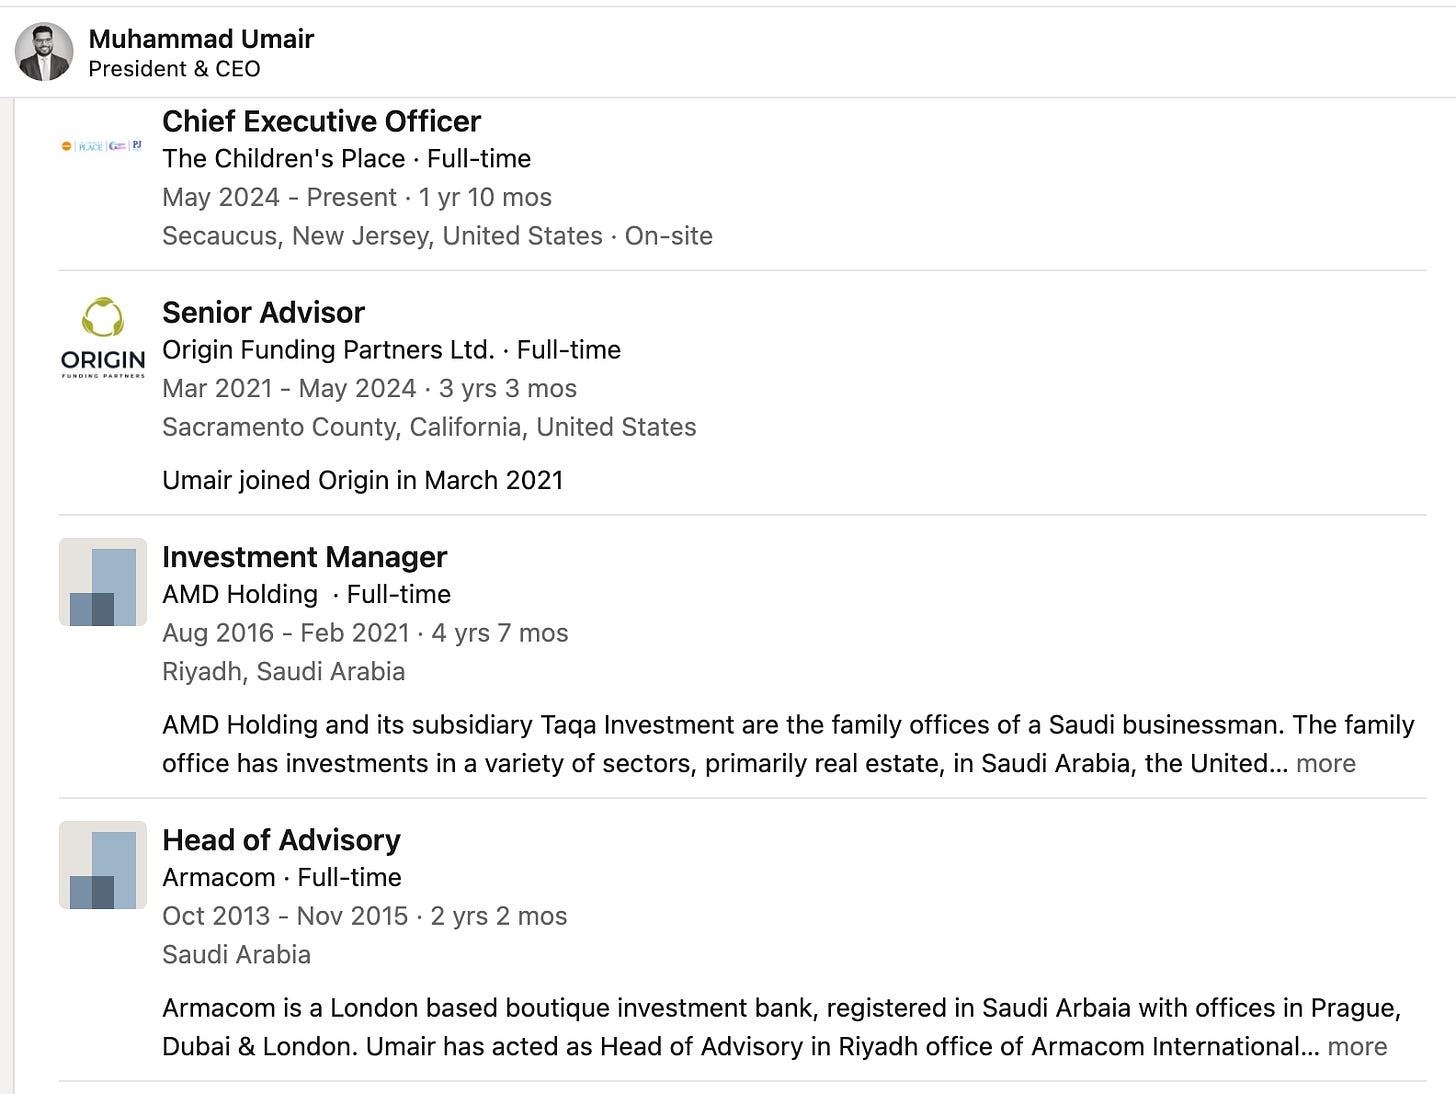Image resolution: width=1456 pixels, height=1094 pixels.
Task: Select the Chief Executive Officer job title
Action: 321,121
